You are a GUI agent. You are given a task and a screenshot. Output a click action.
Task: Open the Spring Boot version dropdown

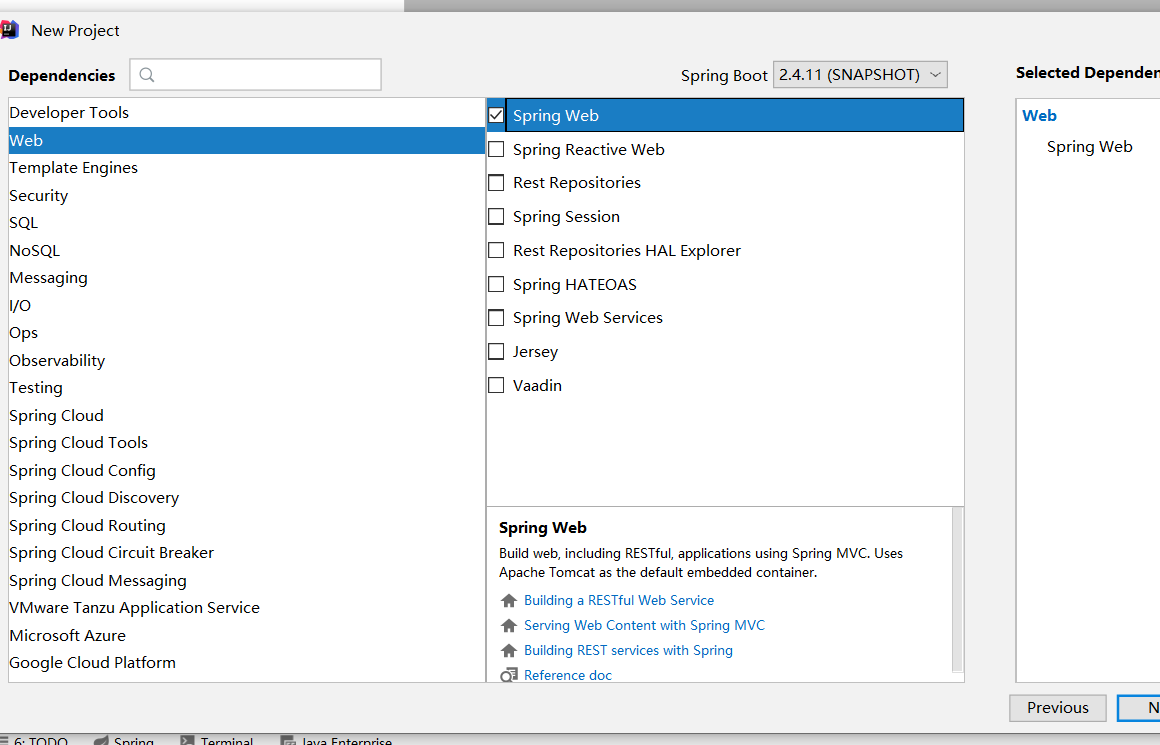(860, 75)
